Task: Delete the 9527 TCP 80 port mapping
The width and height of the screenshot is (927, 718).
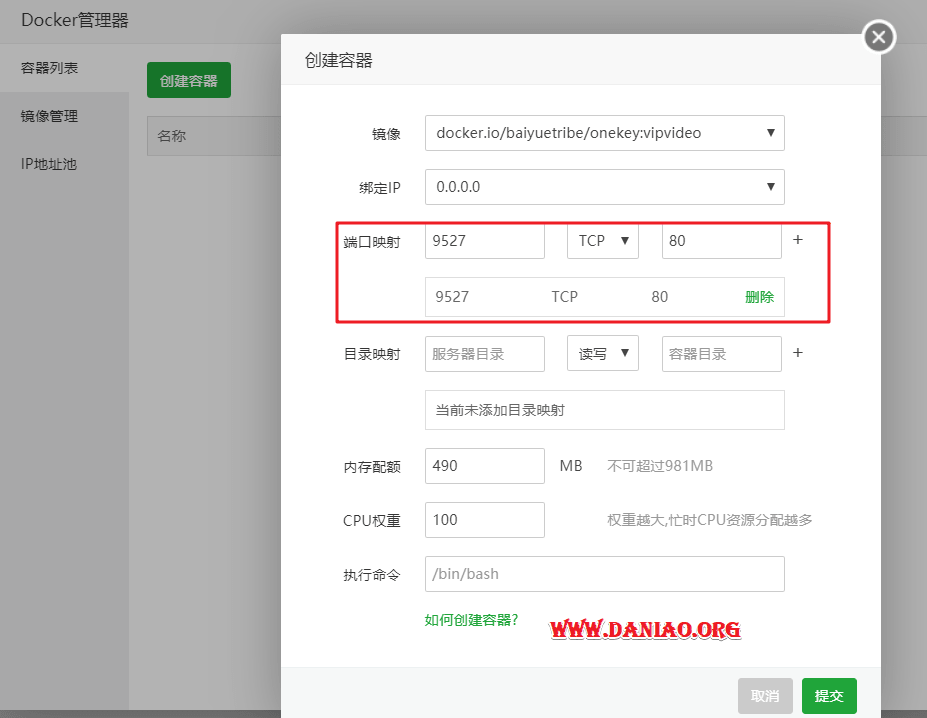Action: (x=759, y=297)
